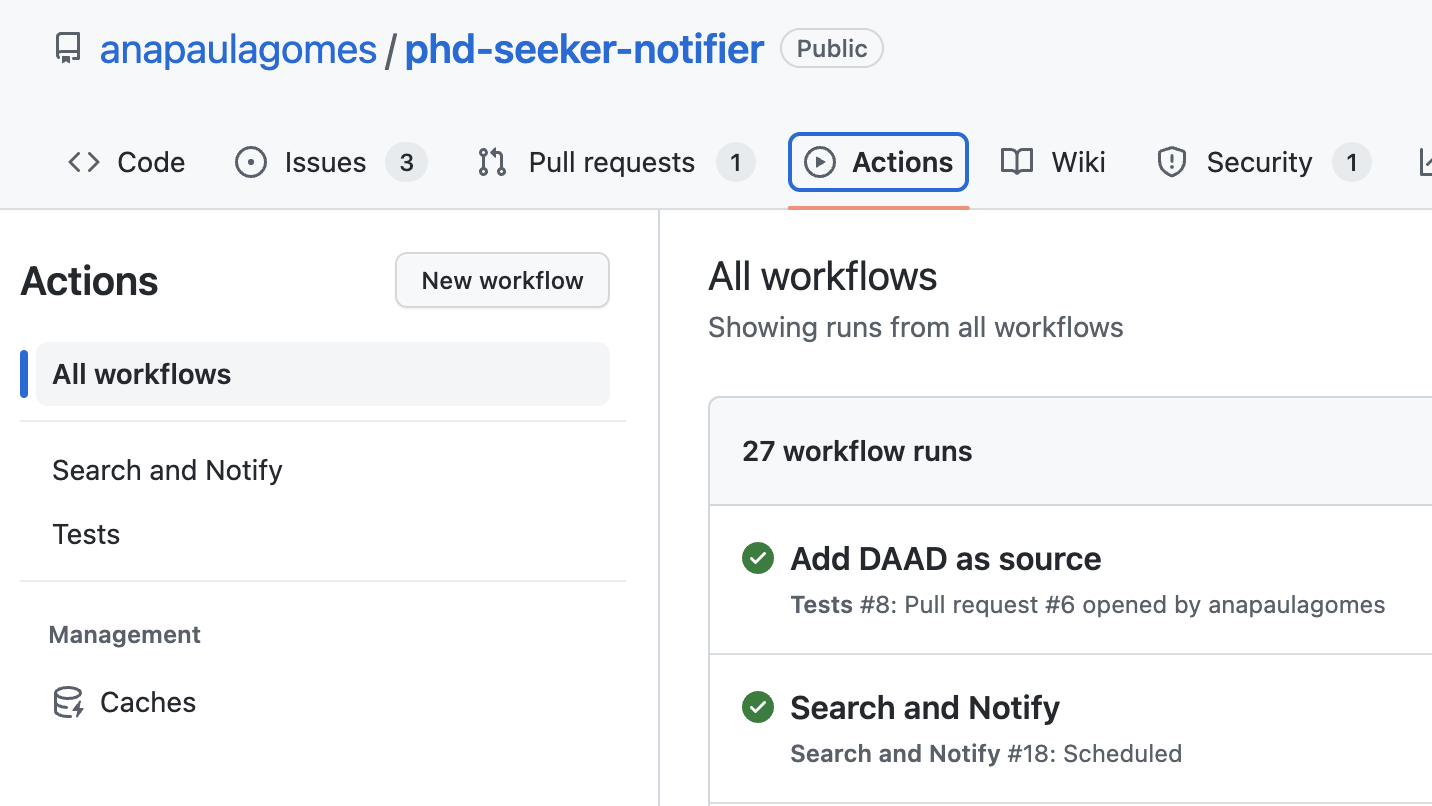This screenshot has height=806, width=1432.
Task: Open the Search and Notify workflow run
Action: pos(925,707)
